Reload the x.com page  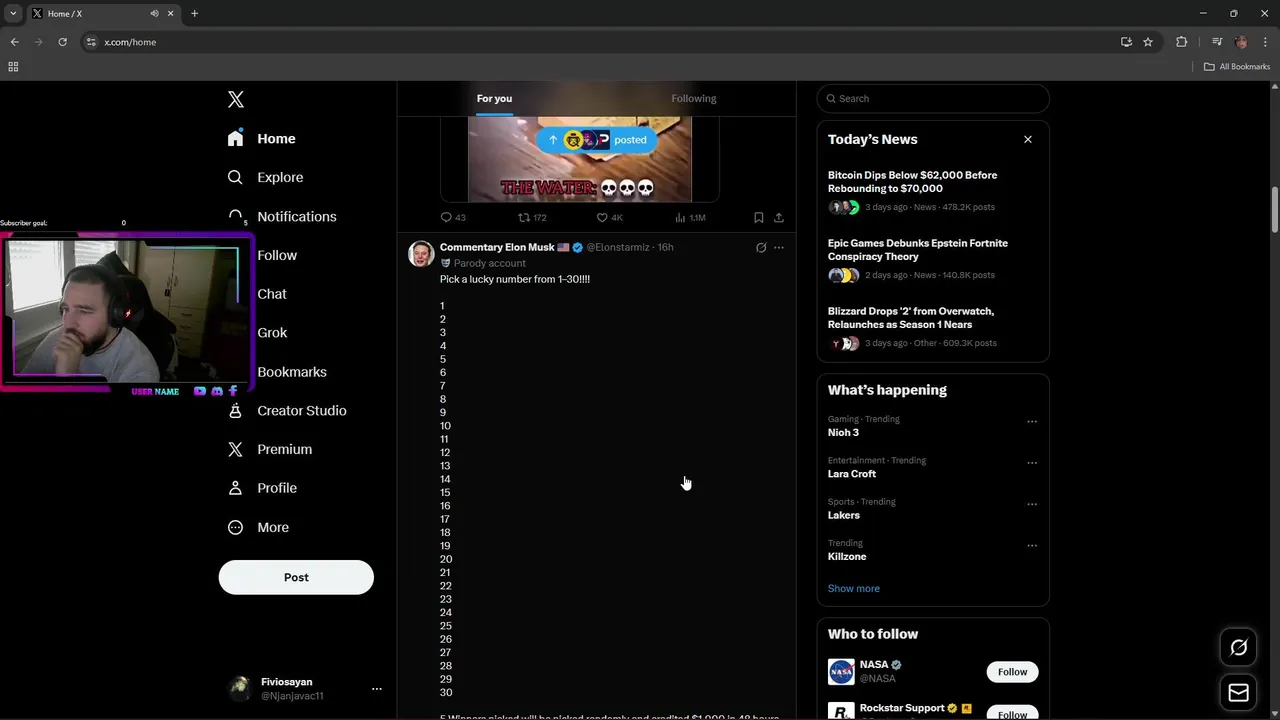(62, 42)
